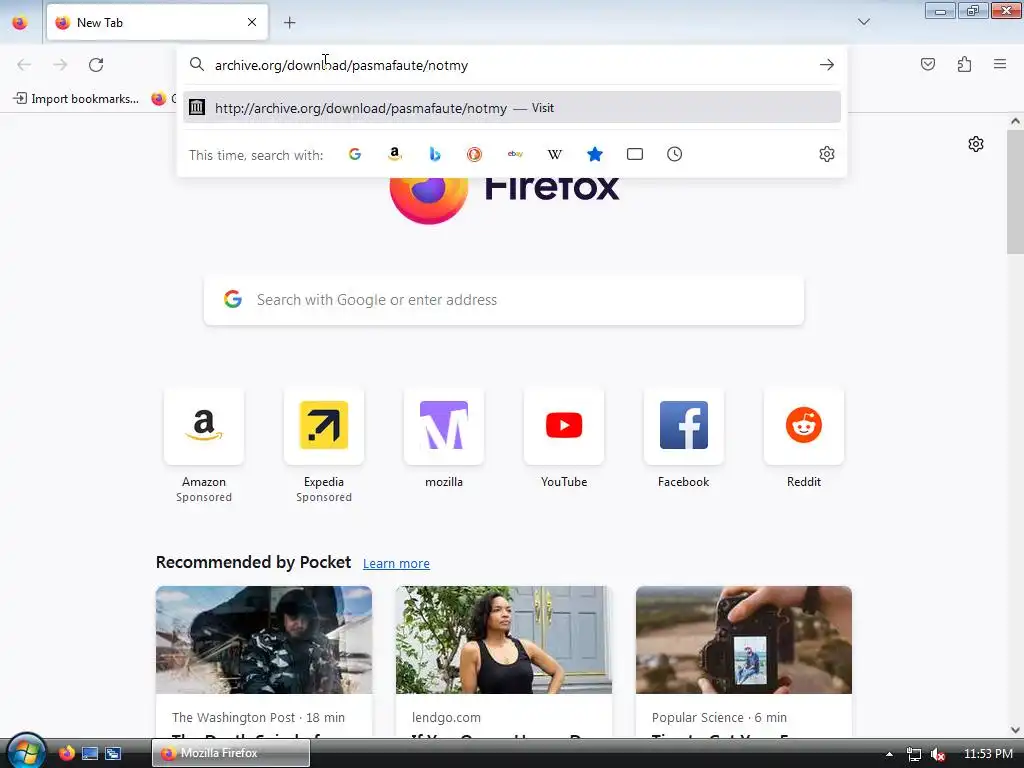Open a new tab with plus button
The image size is (1024, 768).
(x=289, y=23)
